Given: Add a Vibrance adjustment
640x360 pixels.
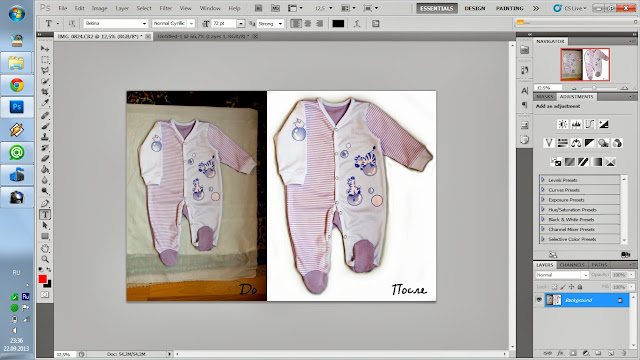Looking at the screenshot, I should tap(549, 143).
